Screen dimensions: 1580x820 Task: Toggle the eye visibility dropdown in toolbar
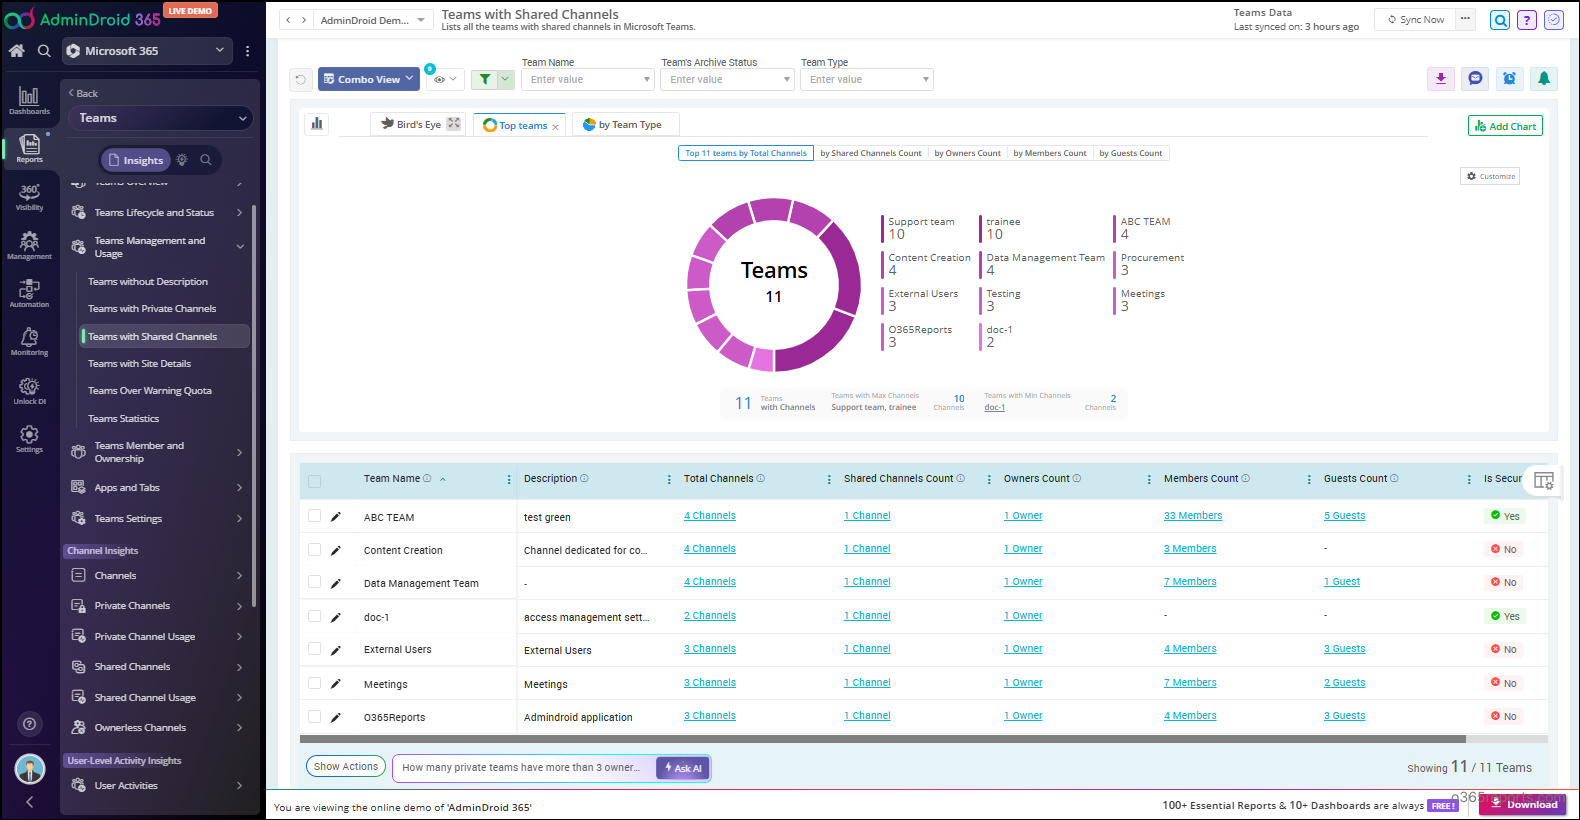coord(445,79)
